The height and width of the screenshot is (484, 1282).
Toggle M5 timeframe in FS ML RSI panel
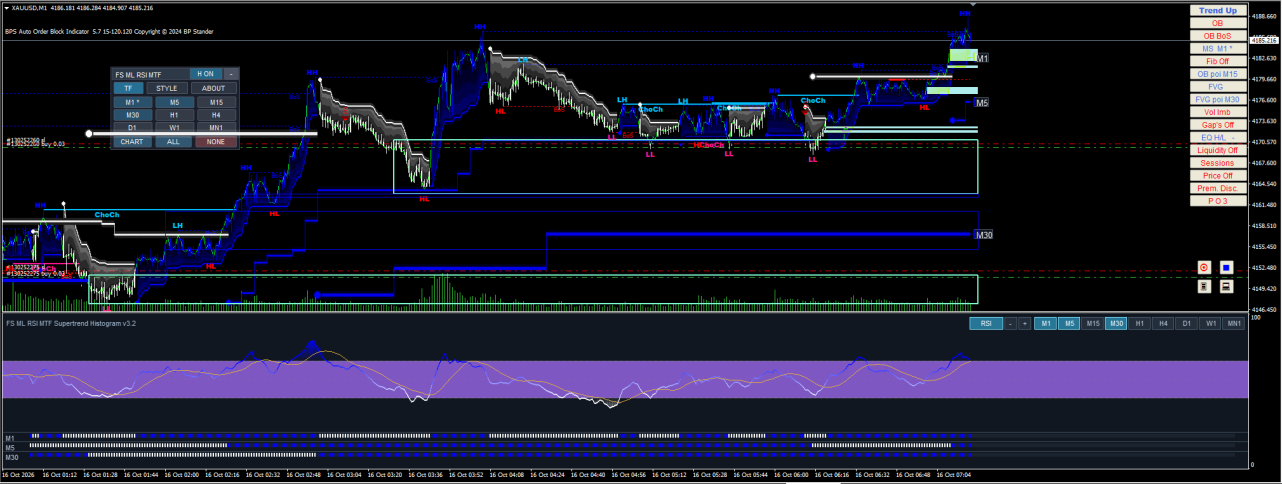tap(174, 102)
